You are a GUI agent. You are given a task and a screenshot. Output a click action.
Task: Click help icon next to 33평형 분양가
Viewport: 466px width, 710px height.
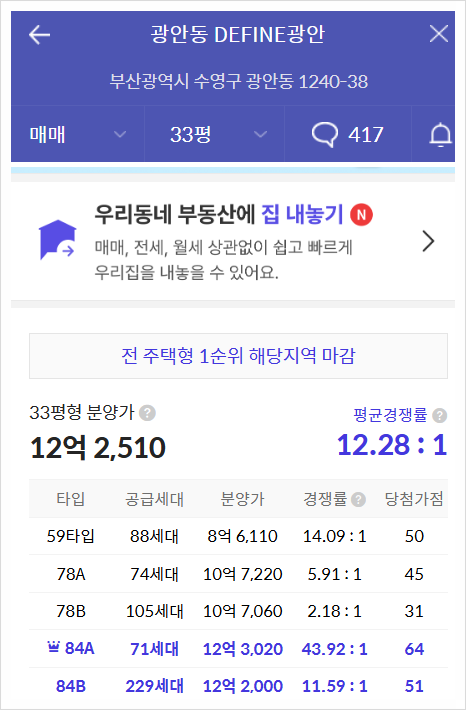pyautogui.click(x=147, y=413)
